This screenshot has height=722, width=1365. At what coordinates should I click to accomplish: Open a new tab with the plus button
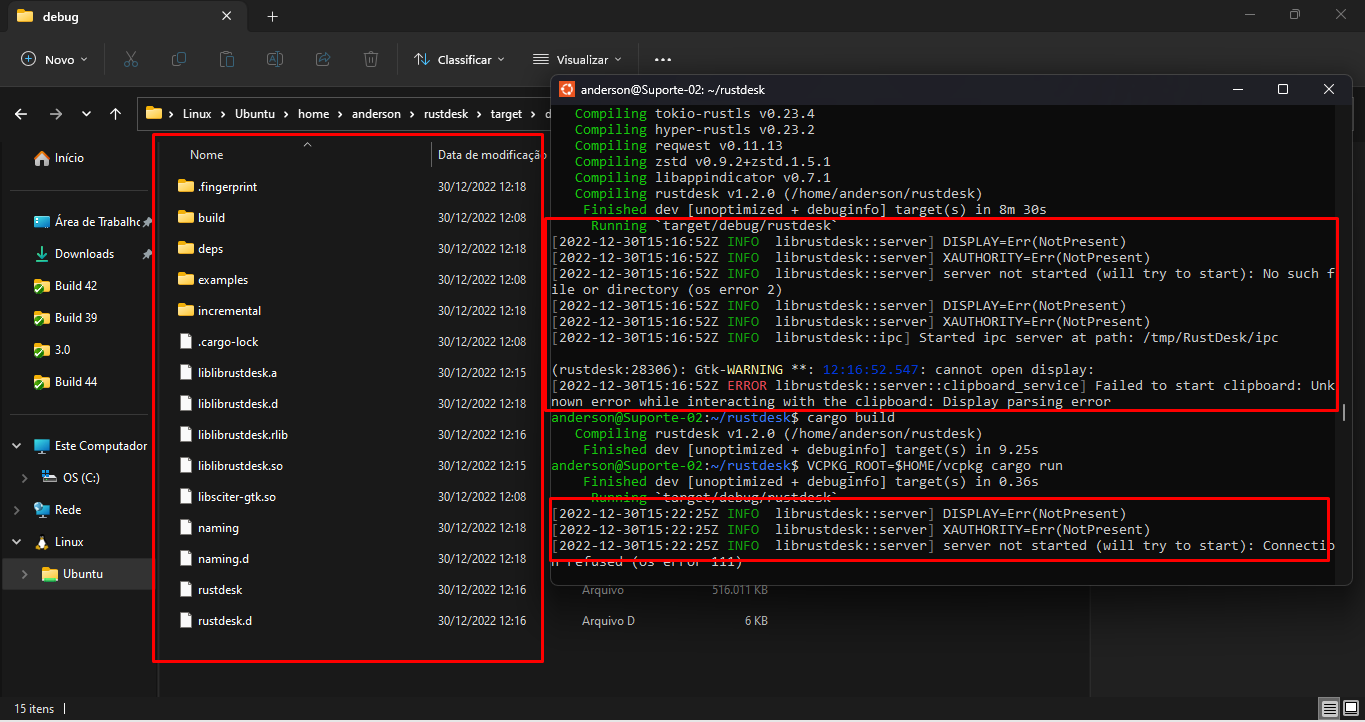point(272,16)
